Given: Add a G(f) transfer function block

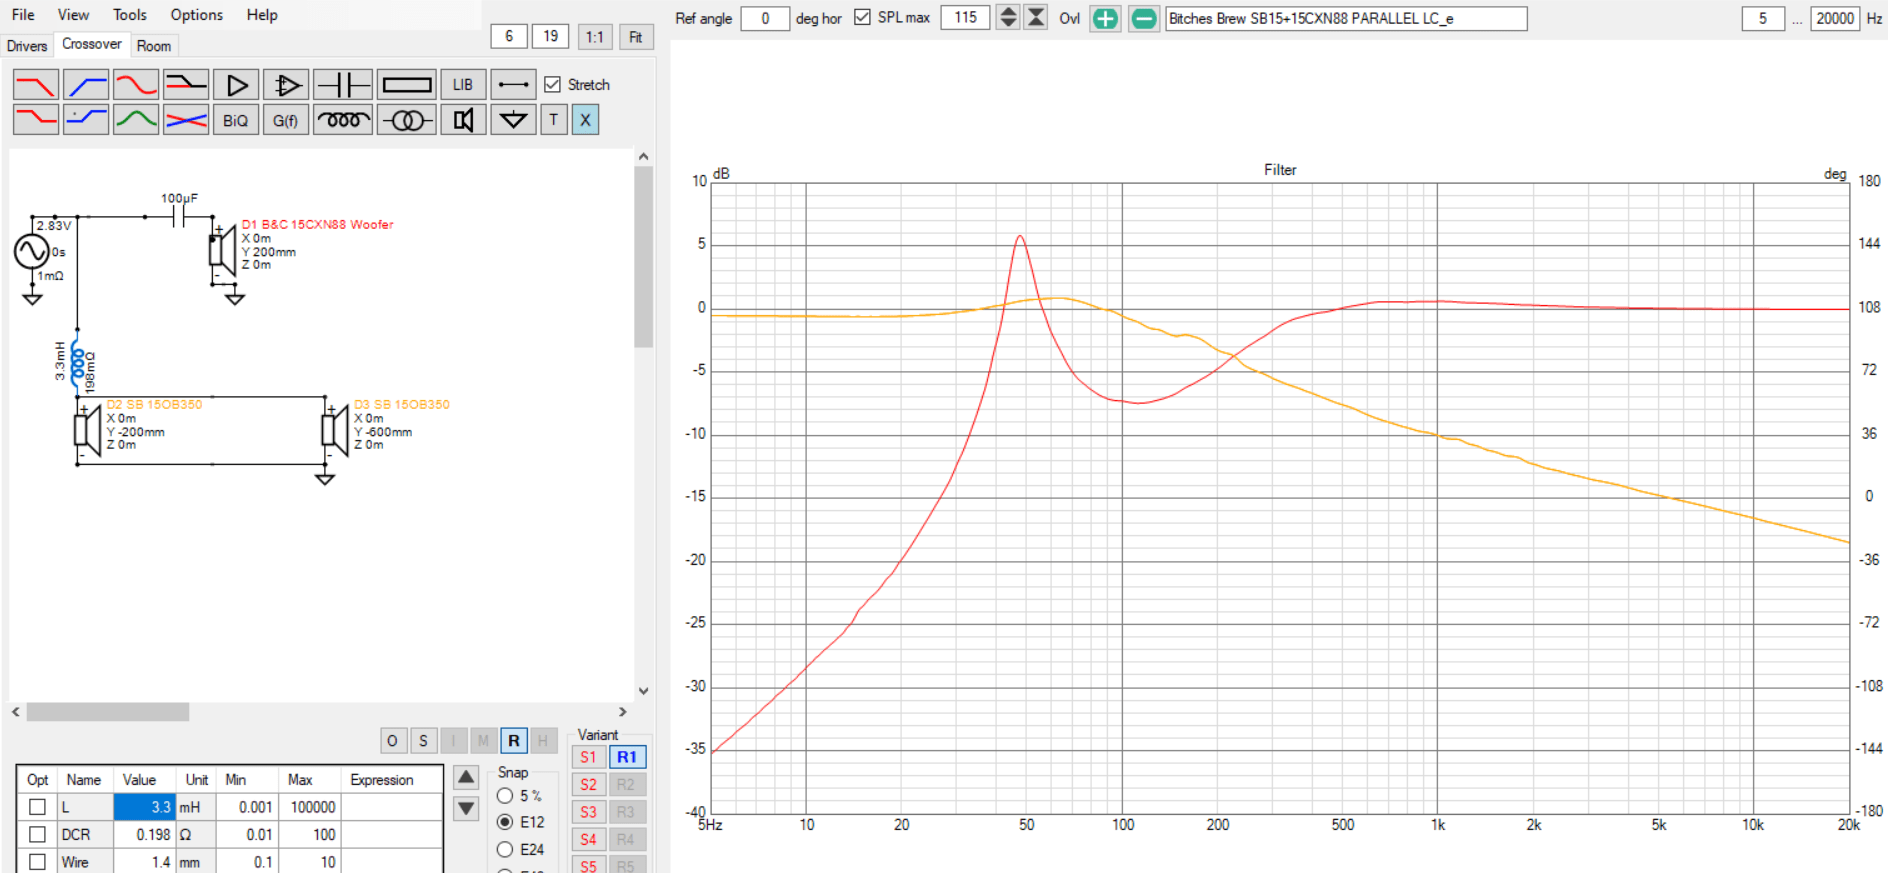Looking at the screenshot, I should tap(286, 120).
